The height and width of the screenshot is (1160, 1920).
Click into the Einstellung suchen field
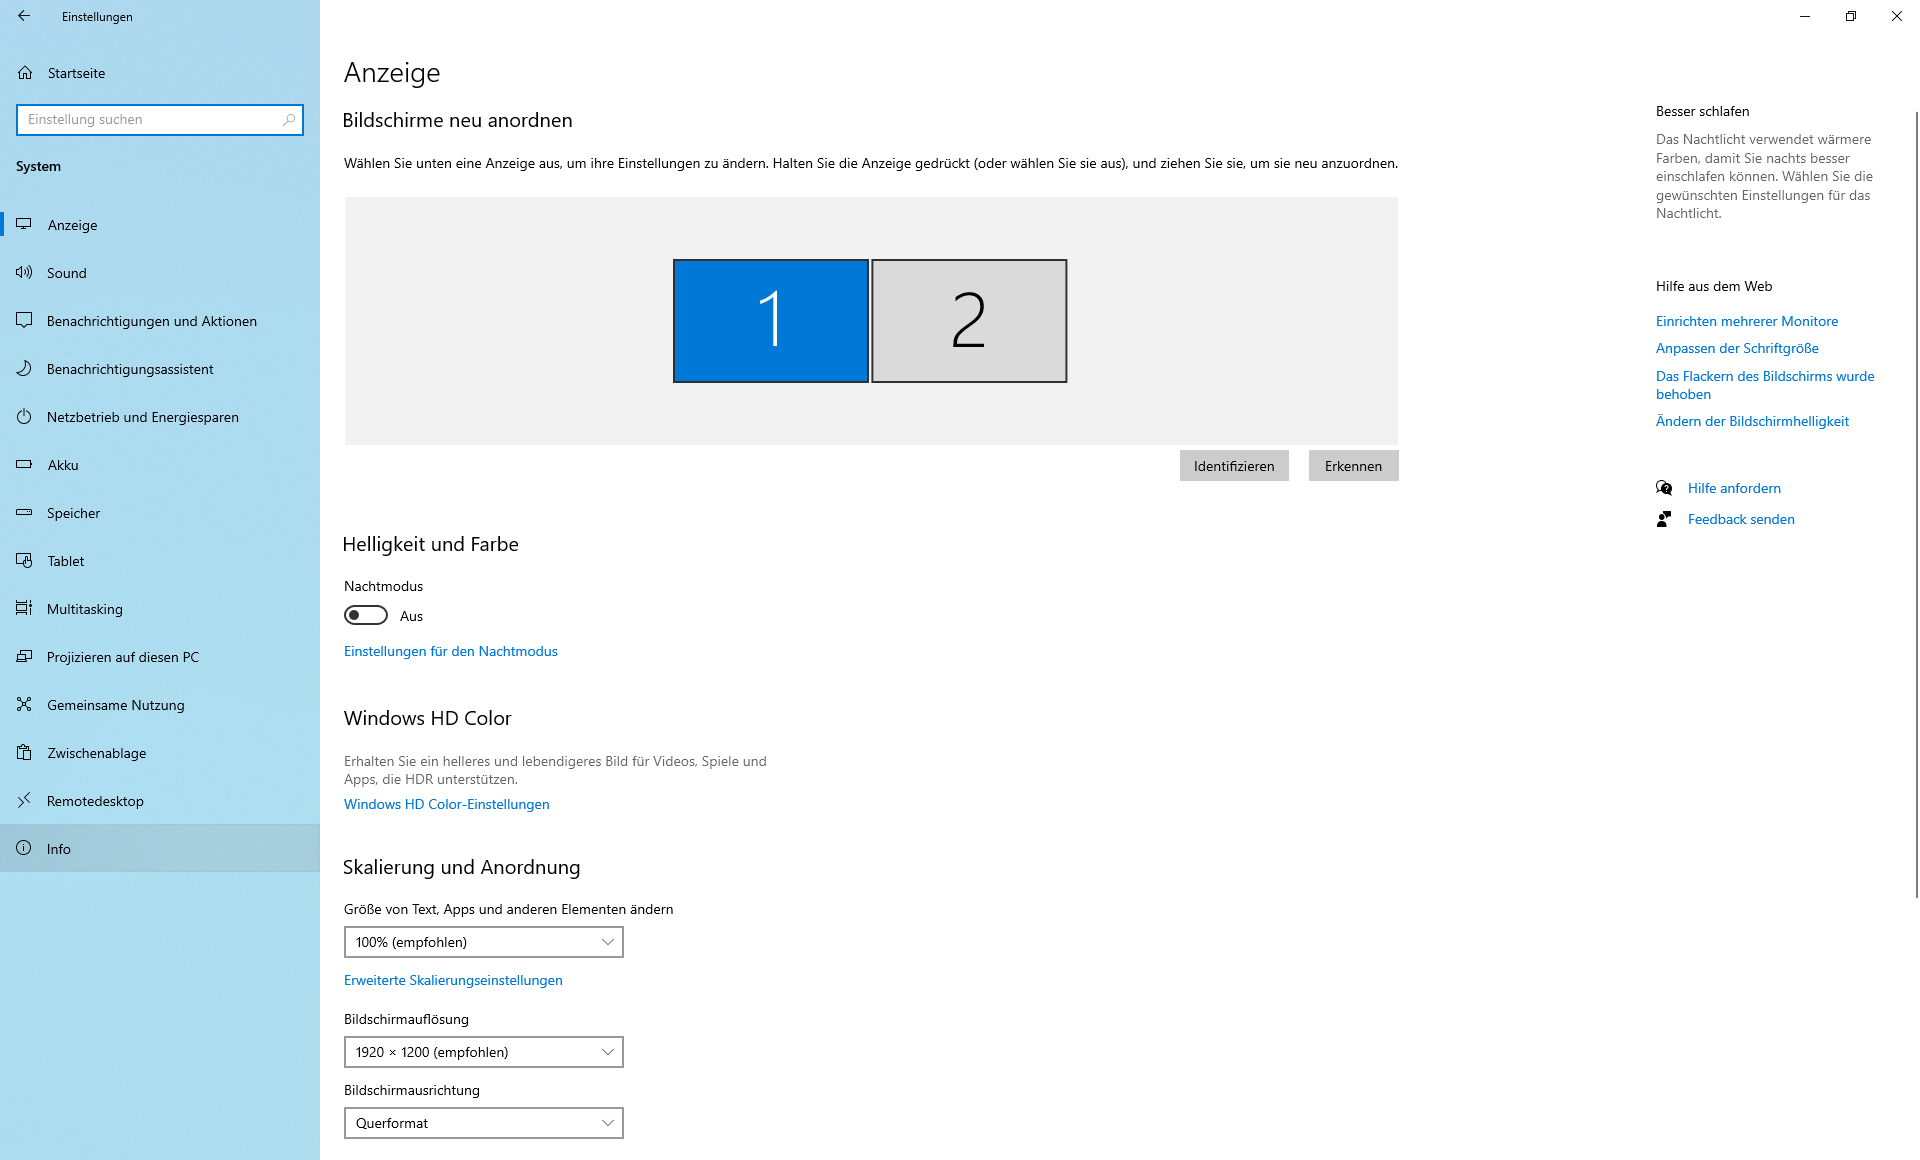[x=150, y=120]
